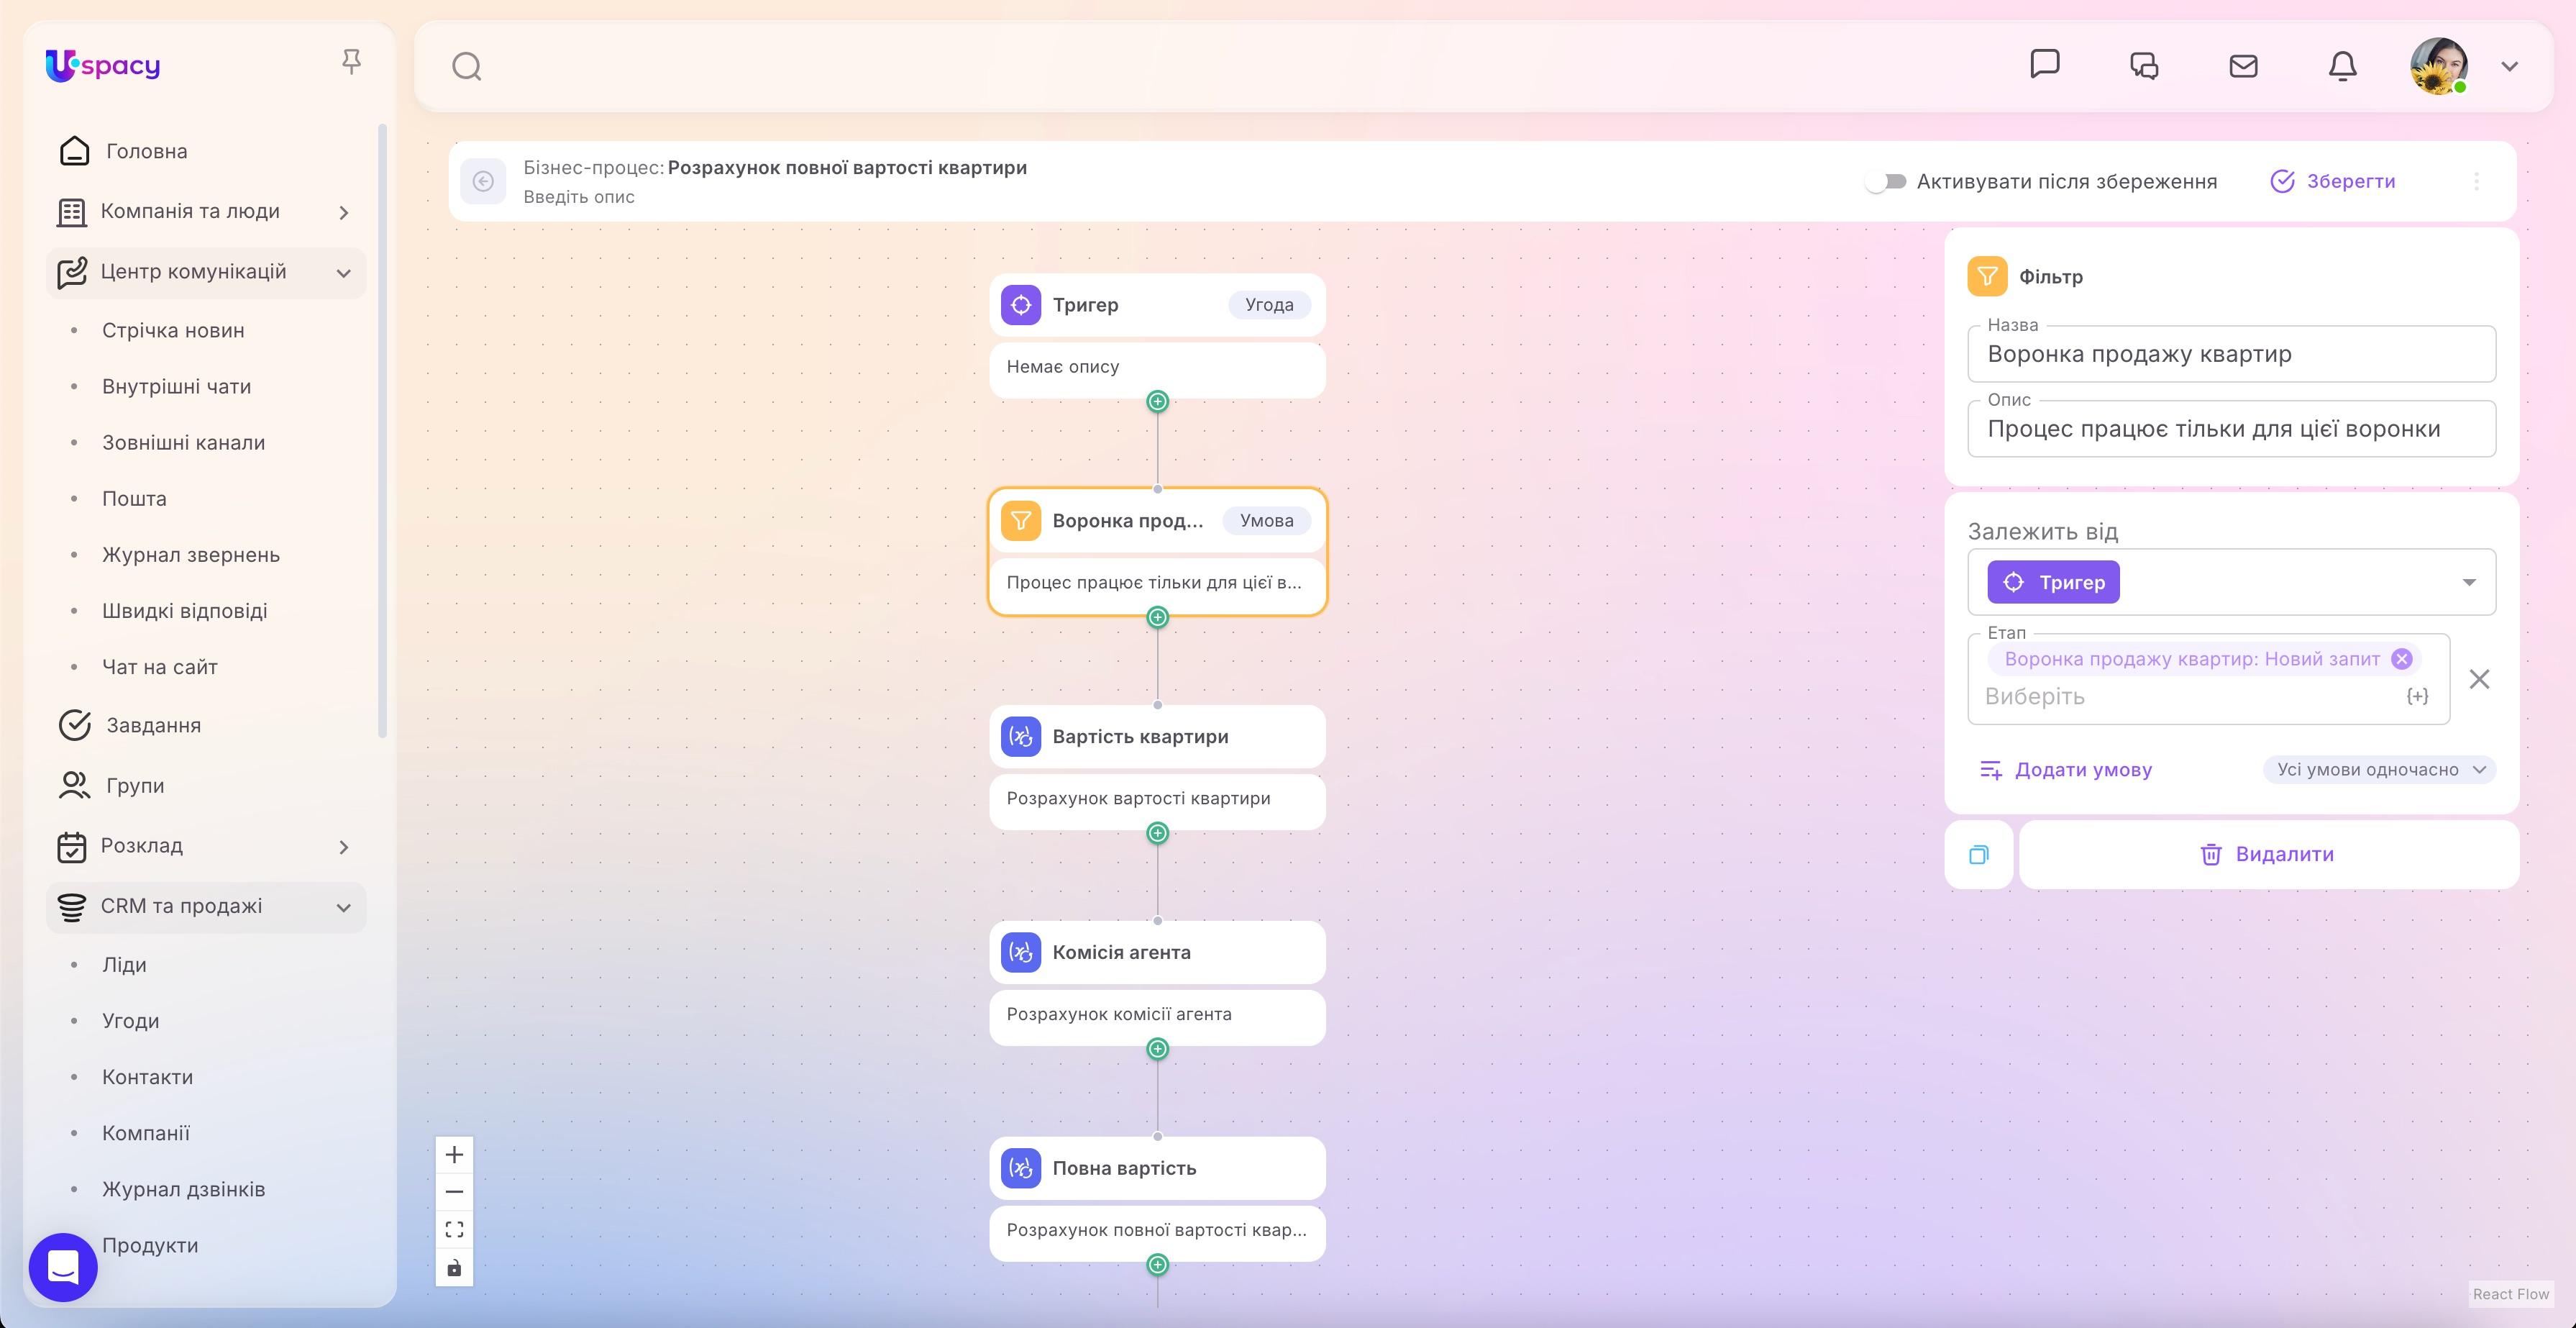The image size is (2576, 1328).
Task: Click the Uspacy logo
Action: (103, 65)
